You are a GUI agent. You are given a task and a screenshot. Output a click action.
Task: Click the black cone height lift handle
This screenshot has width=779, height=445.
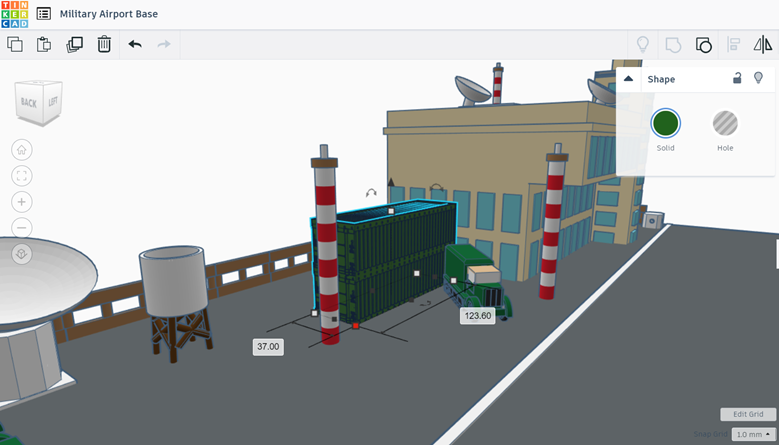pos(391,182)
